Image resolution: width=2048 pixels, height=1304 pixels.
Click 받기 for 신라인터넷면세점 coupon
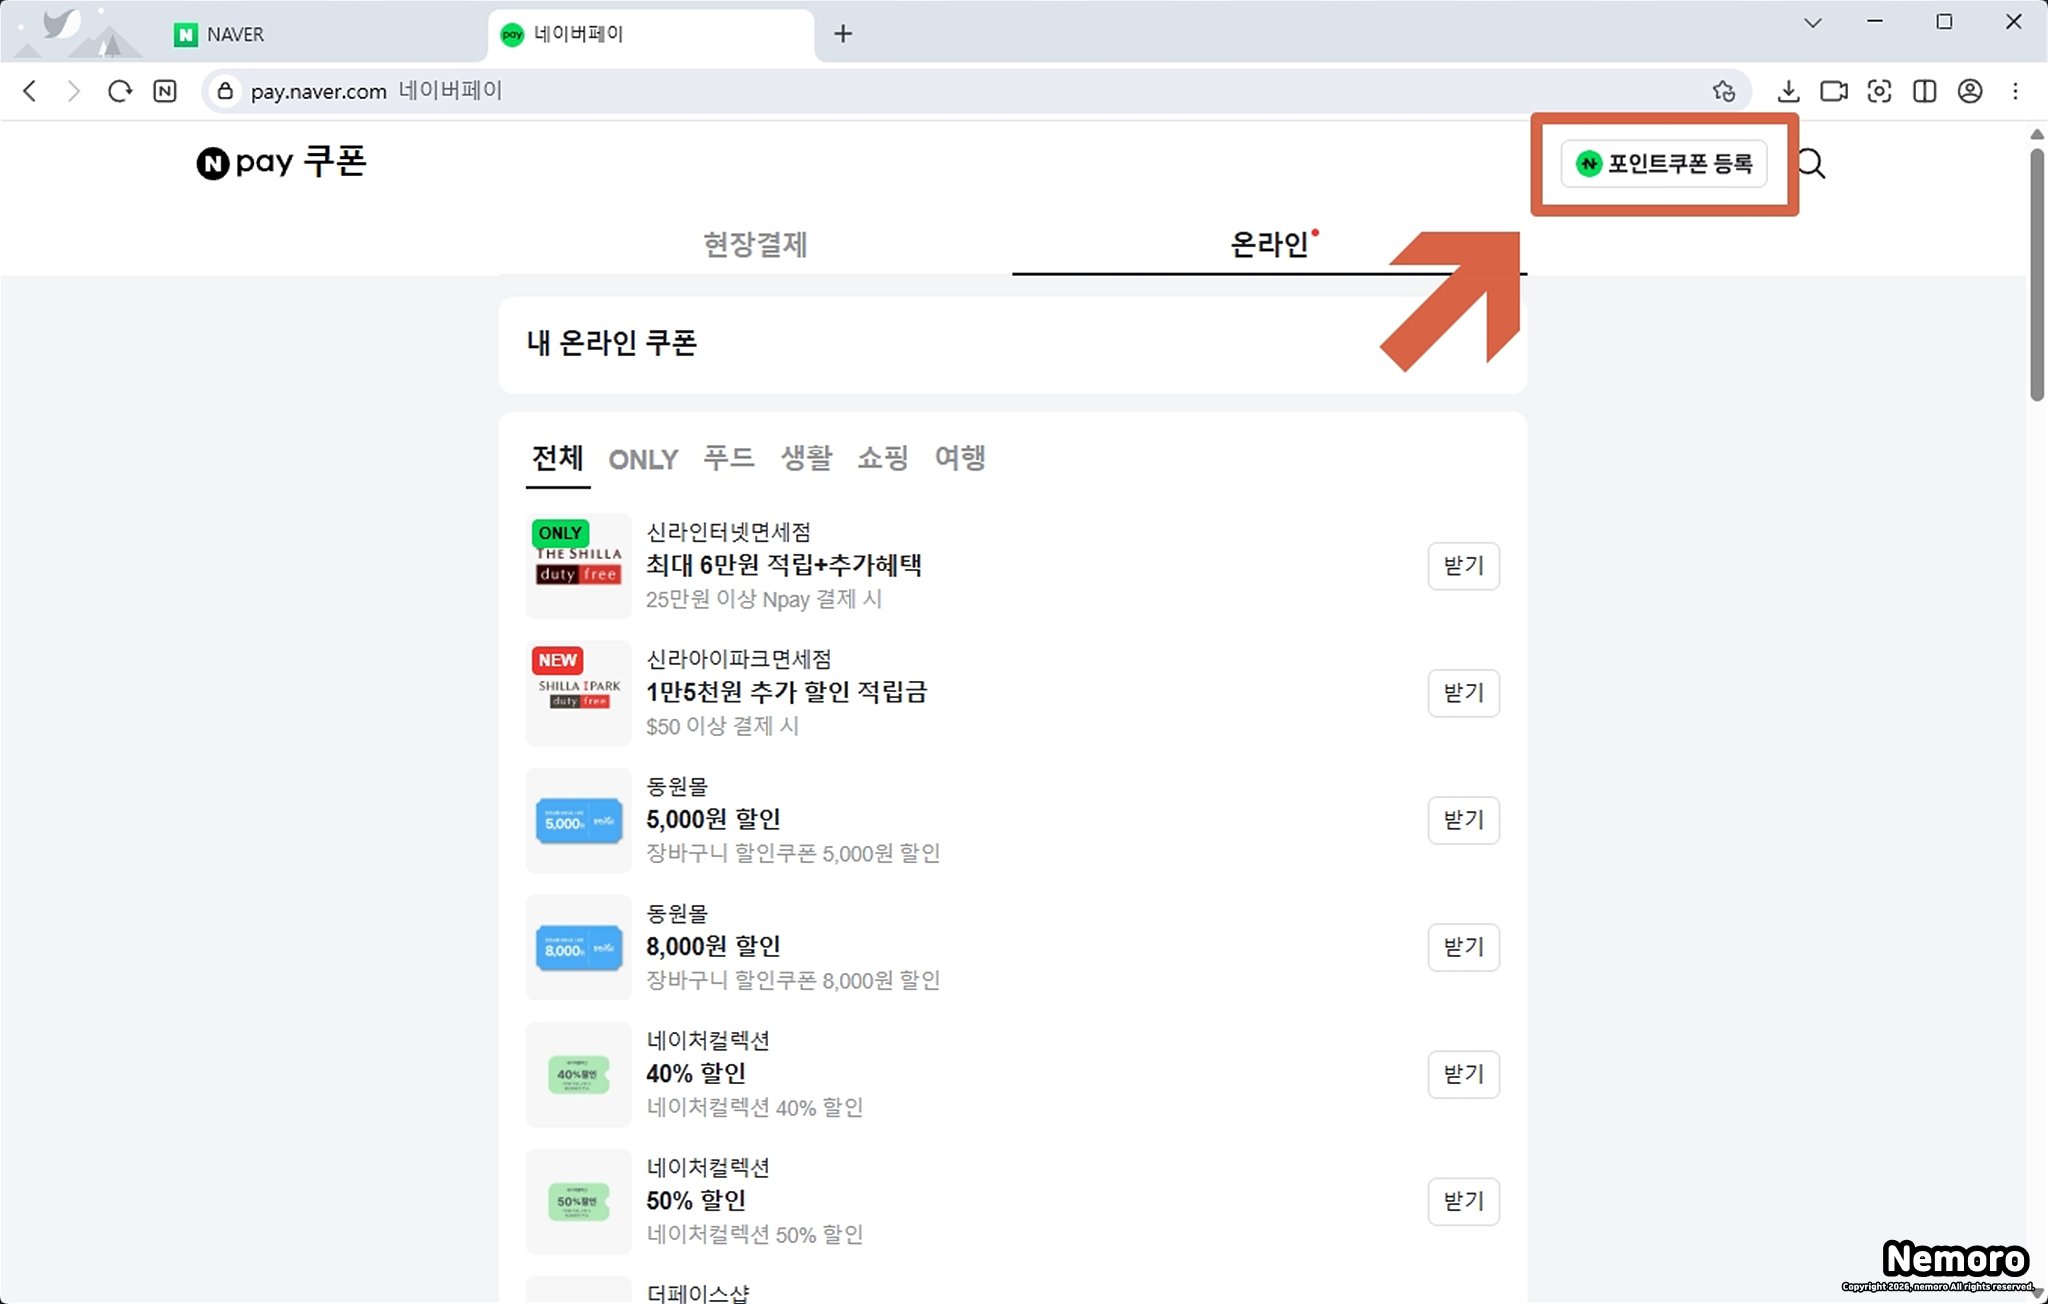point(1463,566)
